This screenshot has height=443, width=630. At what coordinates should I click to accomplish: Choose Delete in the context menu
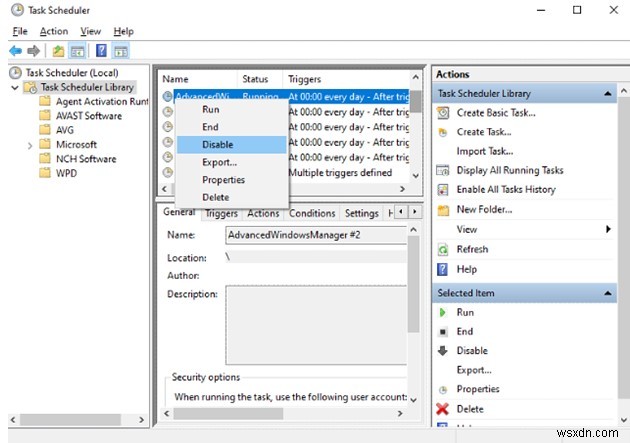231,197
